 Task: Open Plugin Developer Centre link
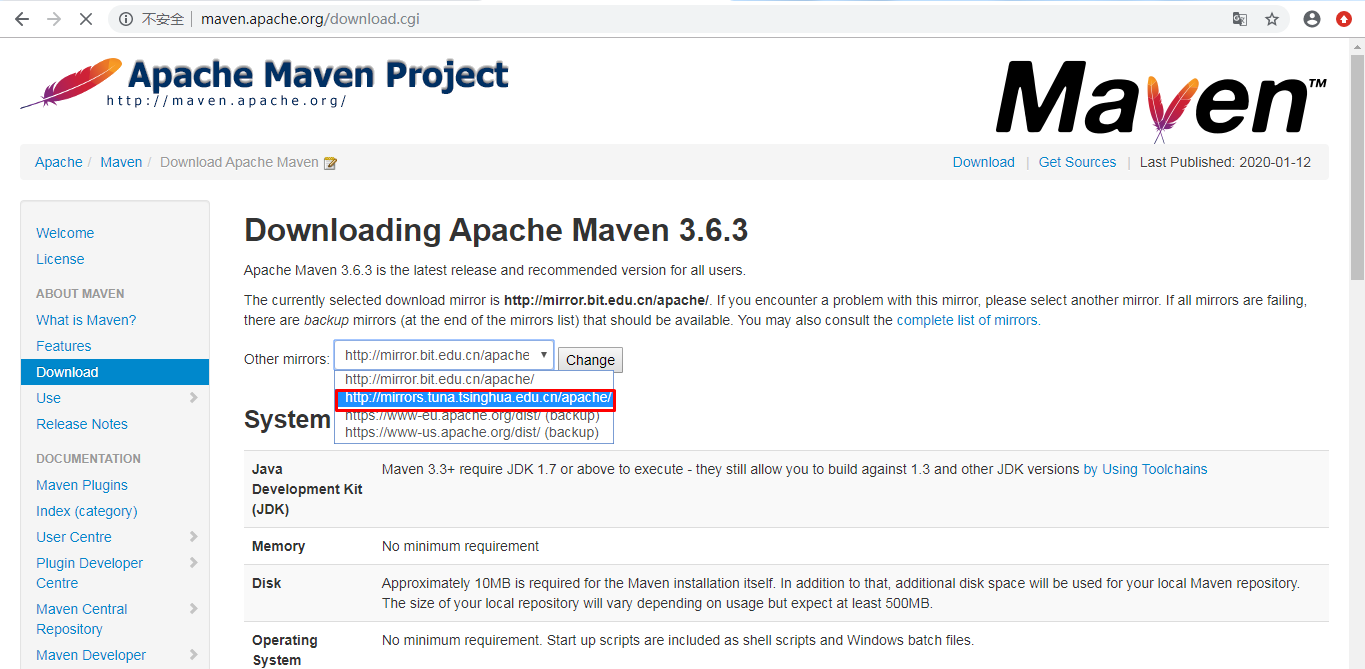[x=90, y=573]
